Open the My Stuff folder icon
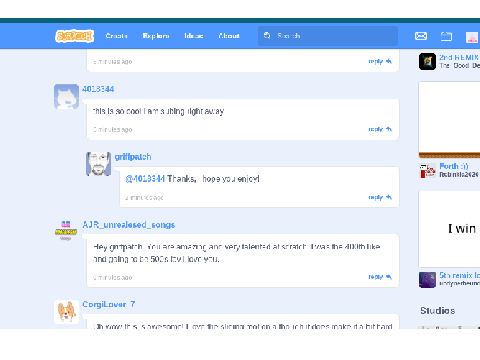This screenshot has height=360, width=480. pos(446,36)
